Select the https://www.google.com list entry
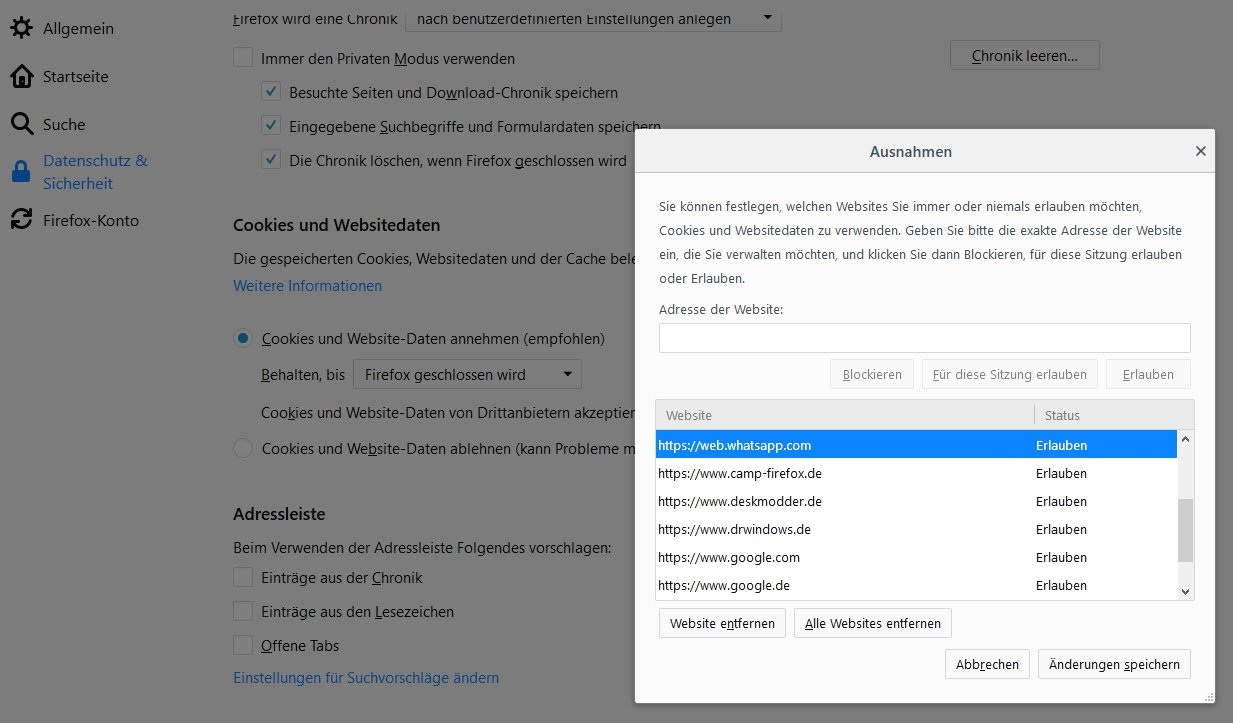The image size is (1233, 723). 729,557
